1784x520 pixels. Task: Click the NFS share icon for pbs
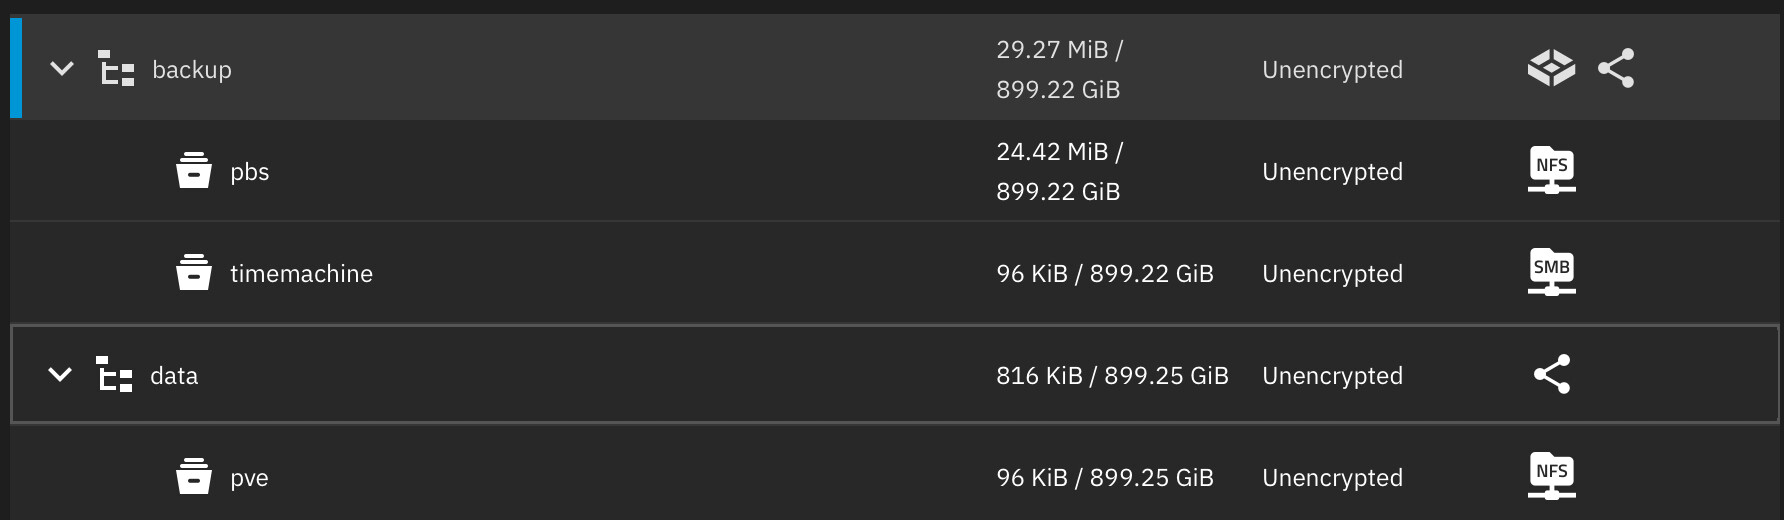(1551, 170)
